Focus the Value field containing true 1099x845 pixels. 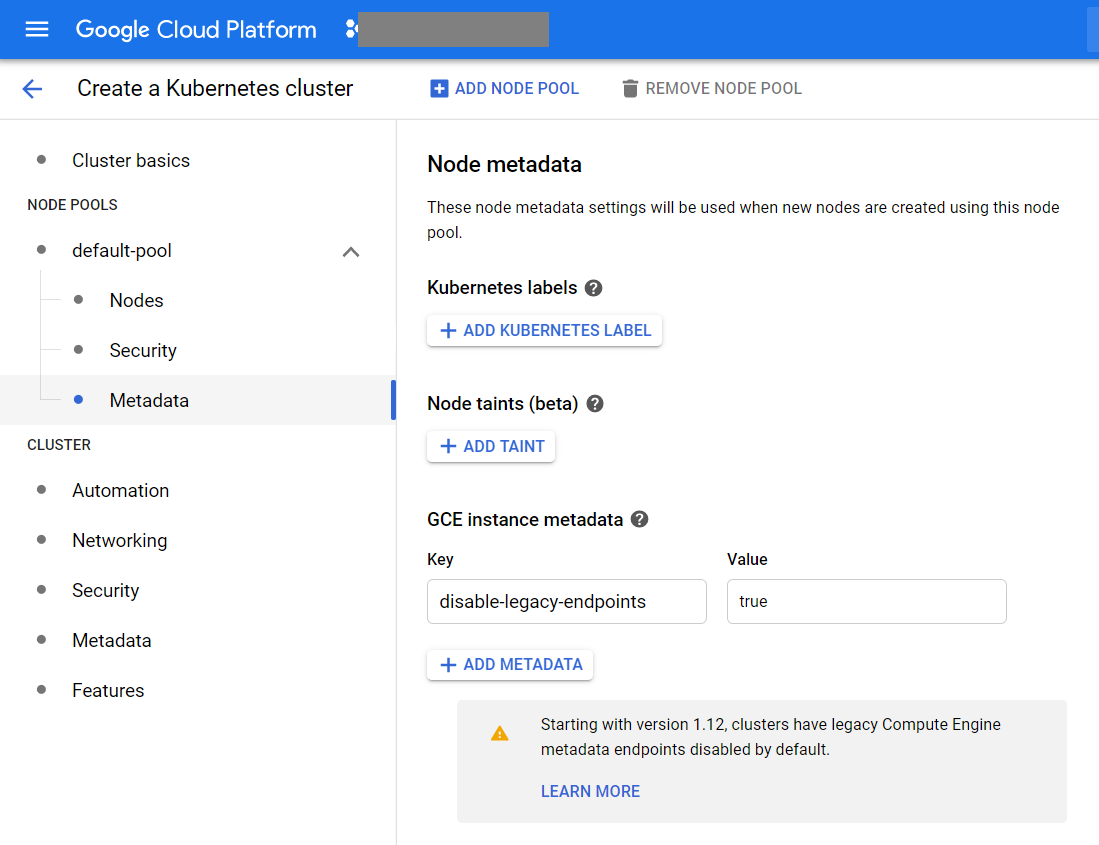coord(867,601)
